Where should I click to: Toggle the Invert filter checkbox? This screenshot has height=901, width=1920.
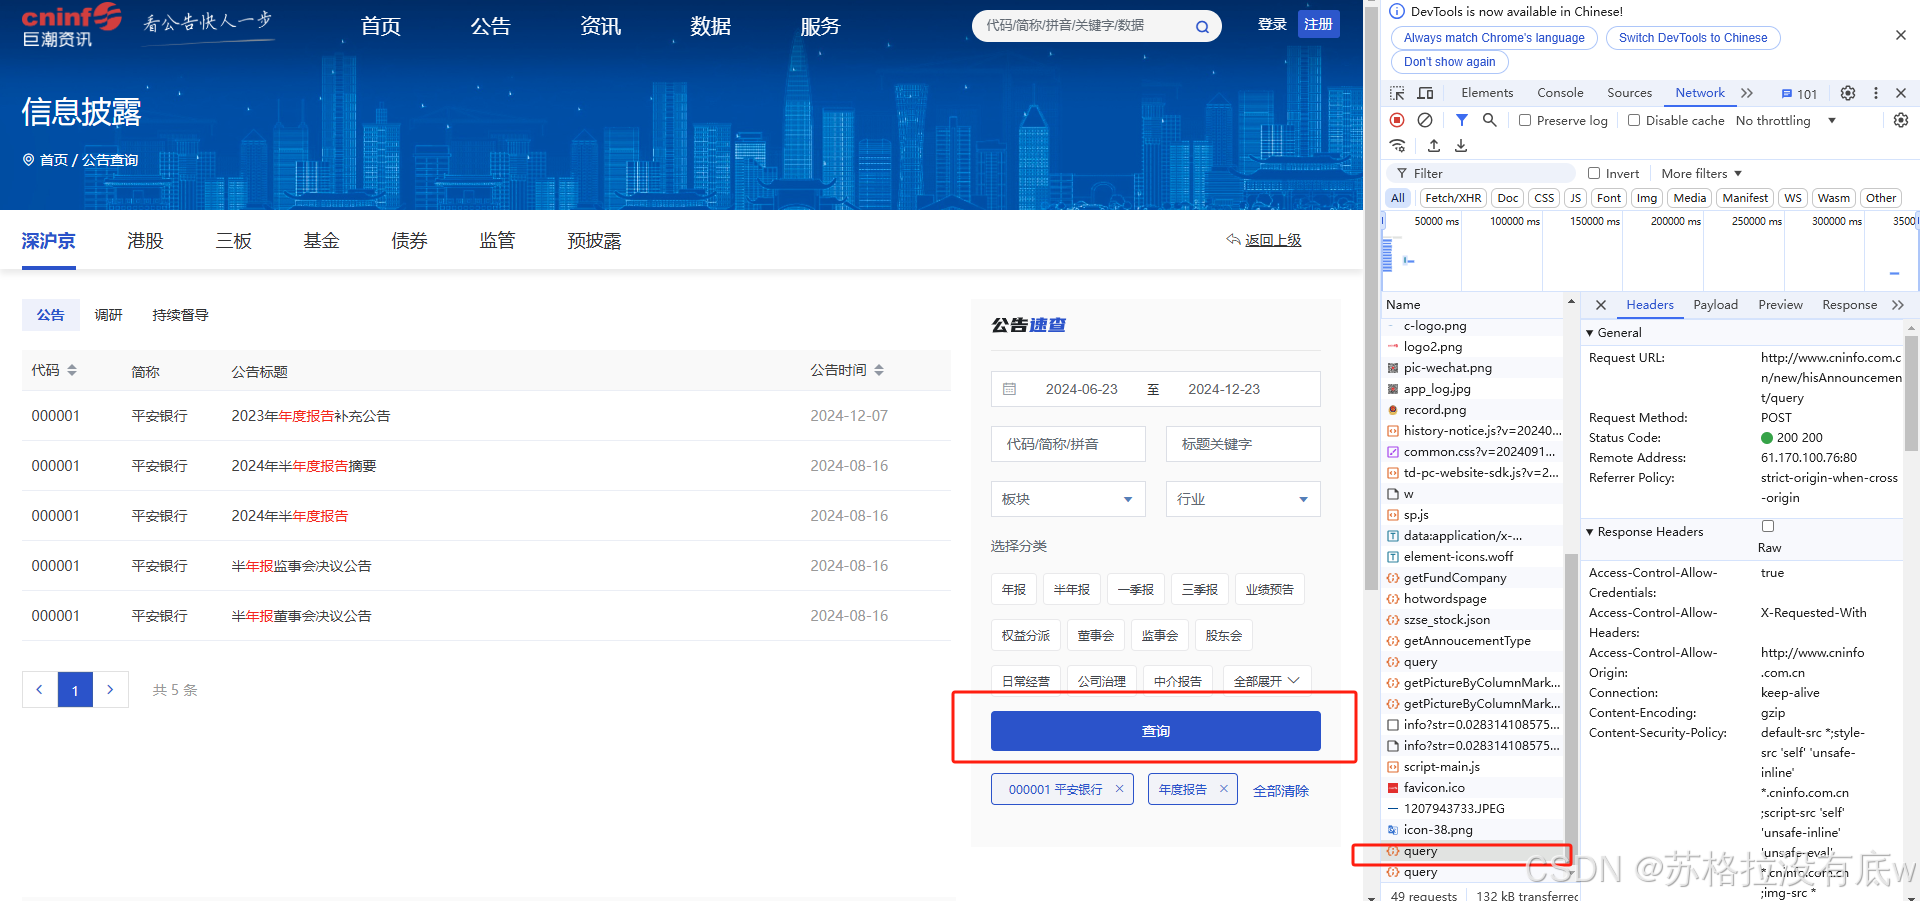(x=1594, y=173)
